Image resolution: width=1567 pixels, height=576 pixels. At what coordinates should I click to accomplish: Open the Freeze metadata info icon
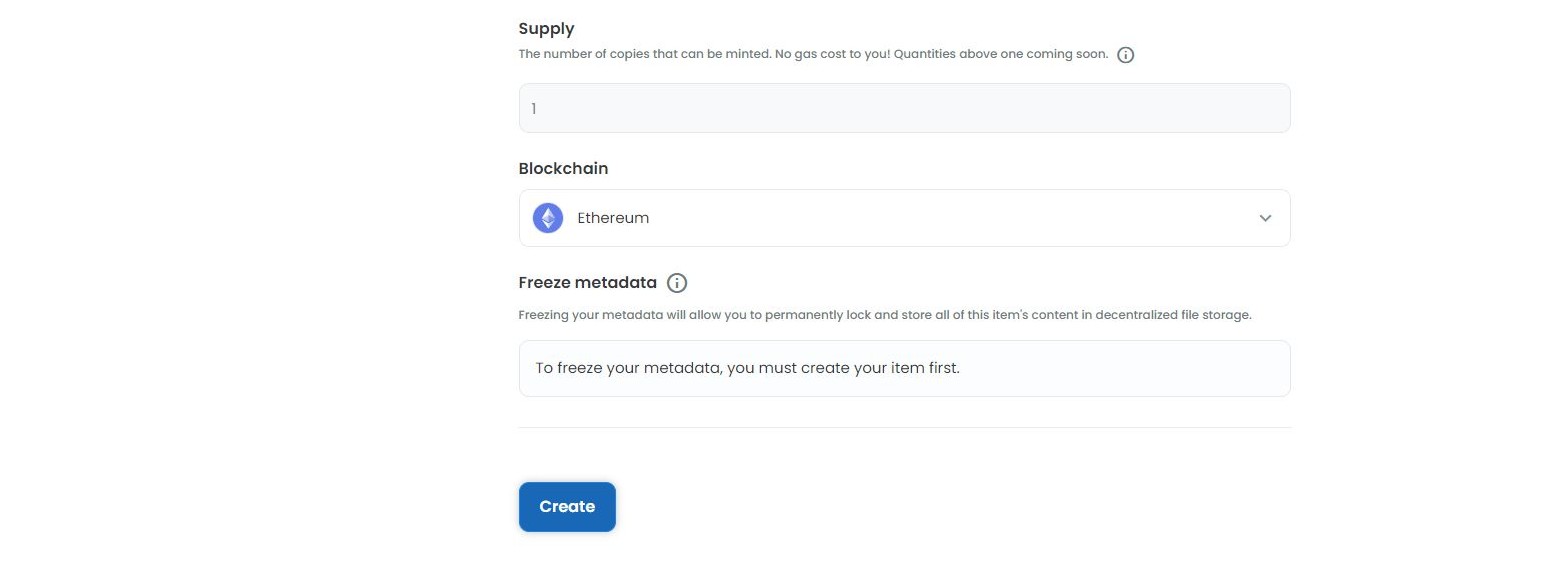tap(677, 283)
